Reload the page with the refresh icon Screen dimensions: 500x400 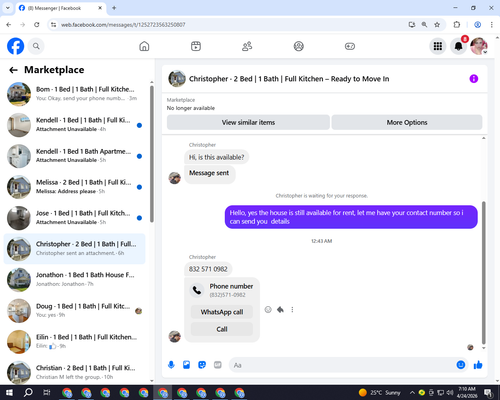click(x=37, y=25)
